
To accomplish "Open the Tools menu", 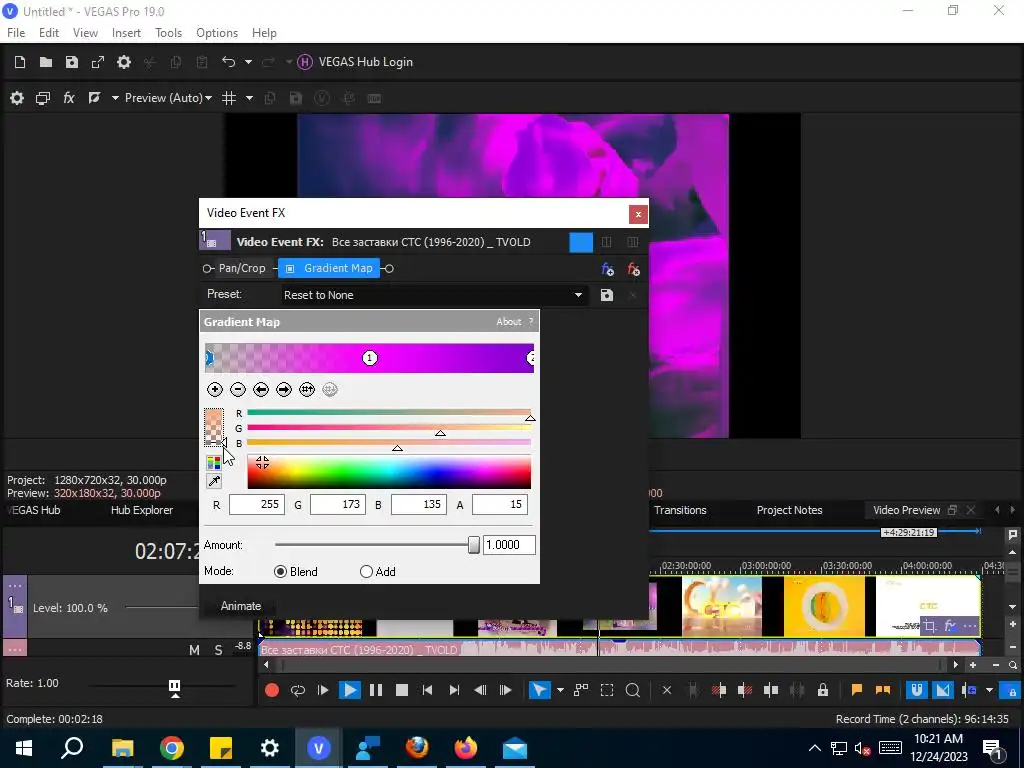I will click(168, 33).
